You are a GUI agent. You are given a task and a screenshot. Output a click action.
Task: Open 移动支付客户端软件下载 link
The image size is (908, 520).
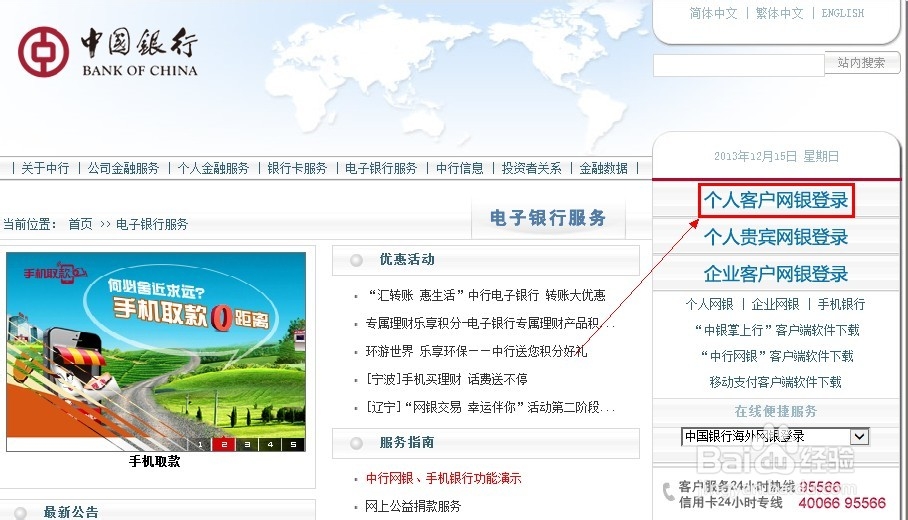coord(775,382)
